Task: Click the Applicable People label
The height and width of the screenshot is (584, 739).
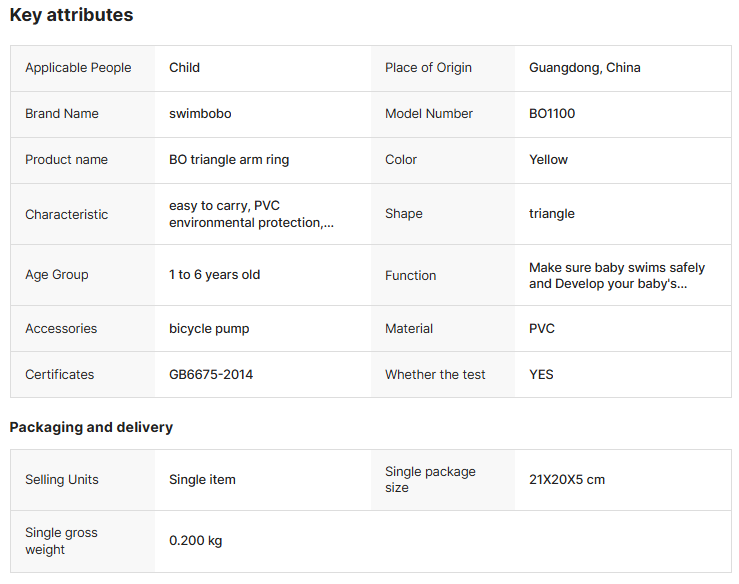Action: pyautogui.click(x=78, y=68)
